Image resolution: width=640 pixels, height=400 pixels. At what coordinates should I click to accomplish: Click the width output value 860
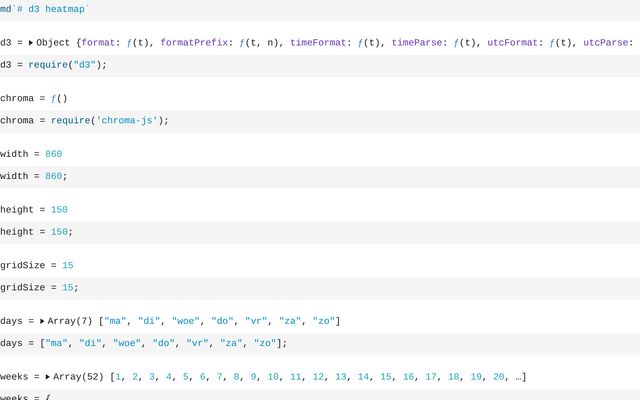click(x=53, y=154)
